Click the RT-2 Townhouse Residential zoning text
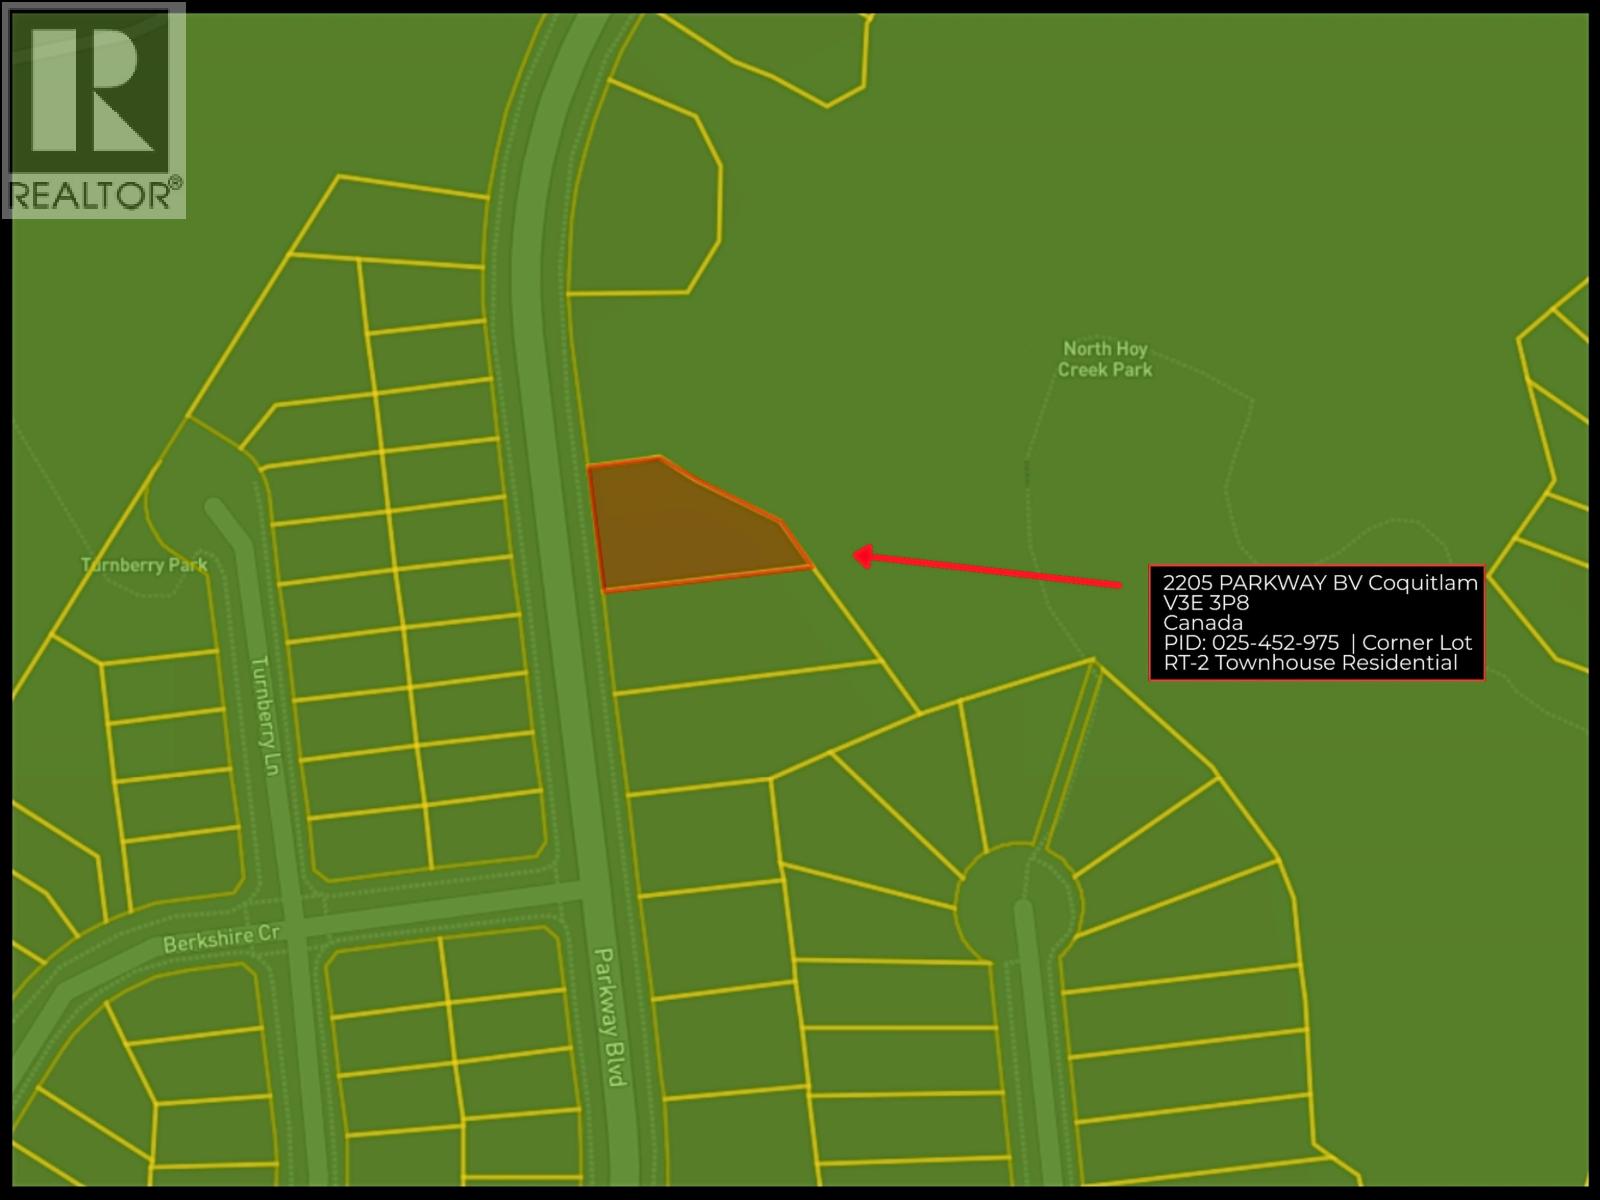The width and height of the screenshot is (1600, 1200). pos(1310,663)
